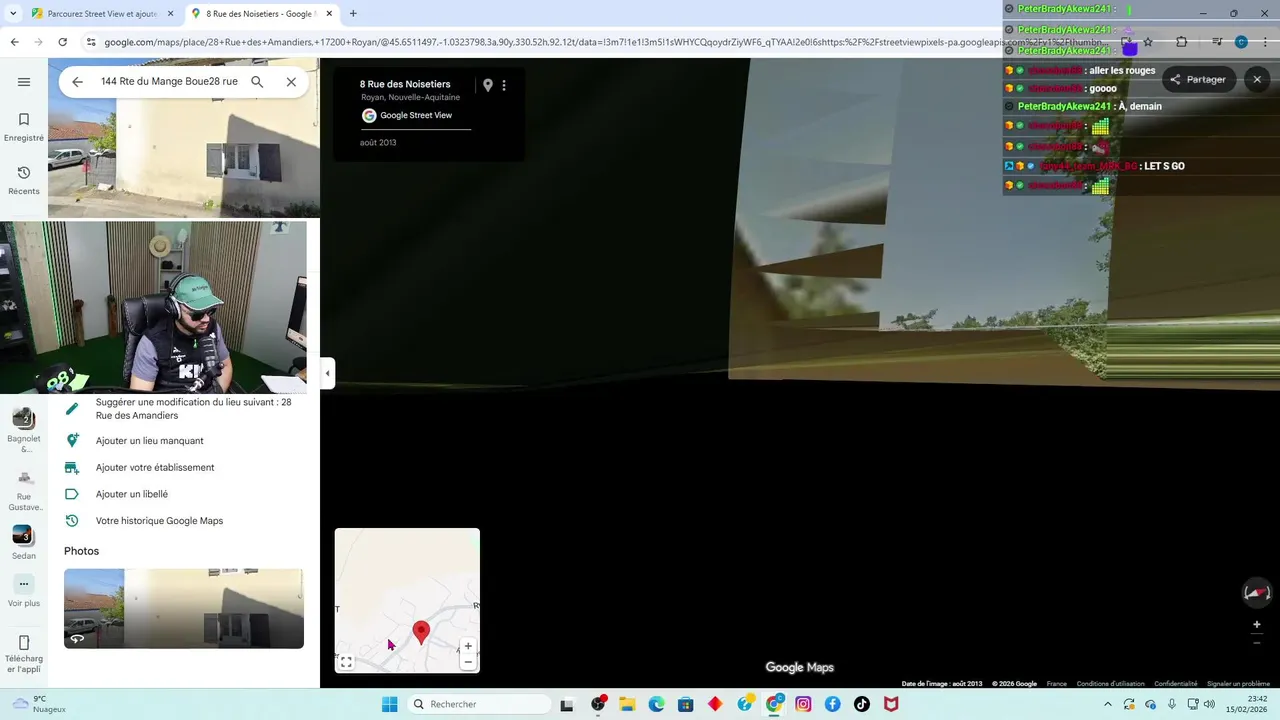Image resolution: width=1280 pixels, height=720 pixels.
Task: Click the 'août 2013' date text
Action: (378, 143)
